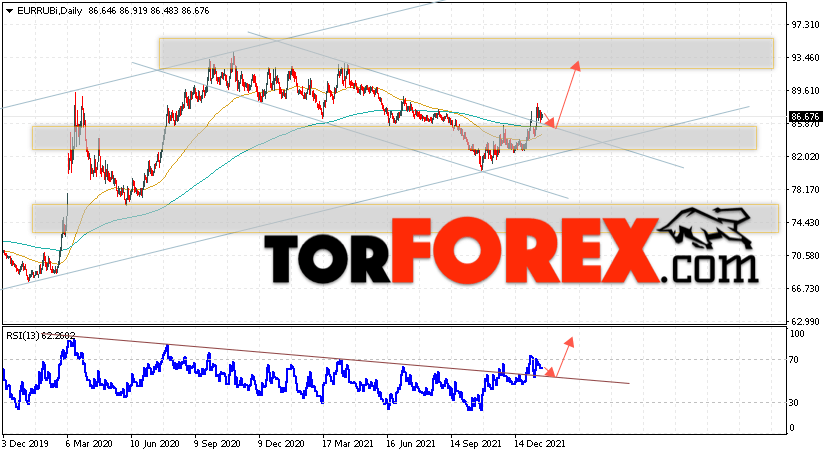This screenshot has height=455, width=827.
Task: Select the current price tag 86.676
Action: click(x=805, y=117)
